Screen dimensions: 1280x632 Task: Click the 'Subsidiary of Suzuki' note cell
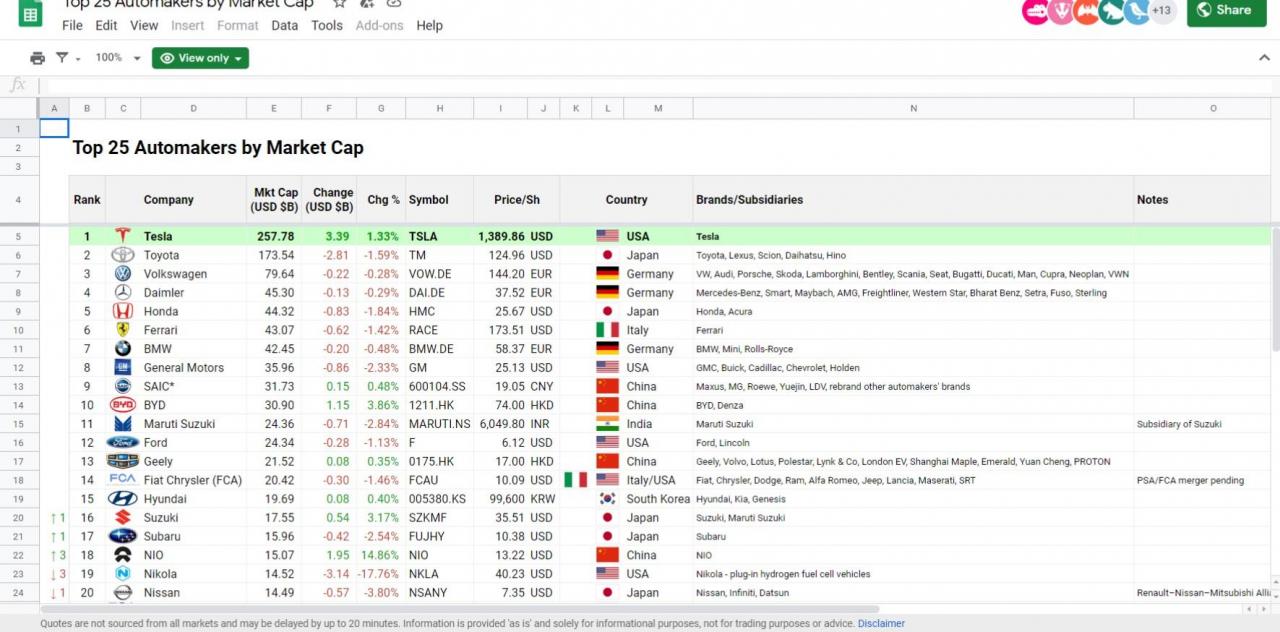(x=1202, y=424)
